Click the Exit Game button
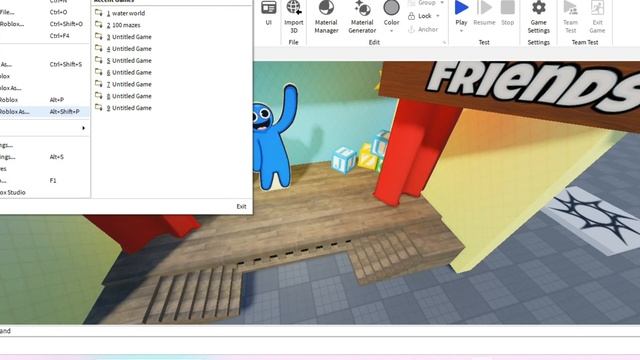640x360 pixels. pyautogui.click(x=597, y=17)
